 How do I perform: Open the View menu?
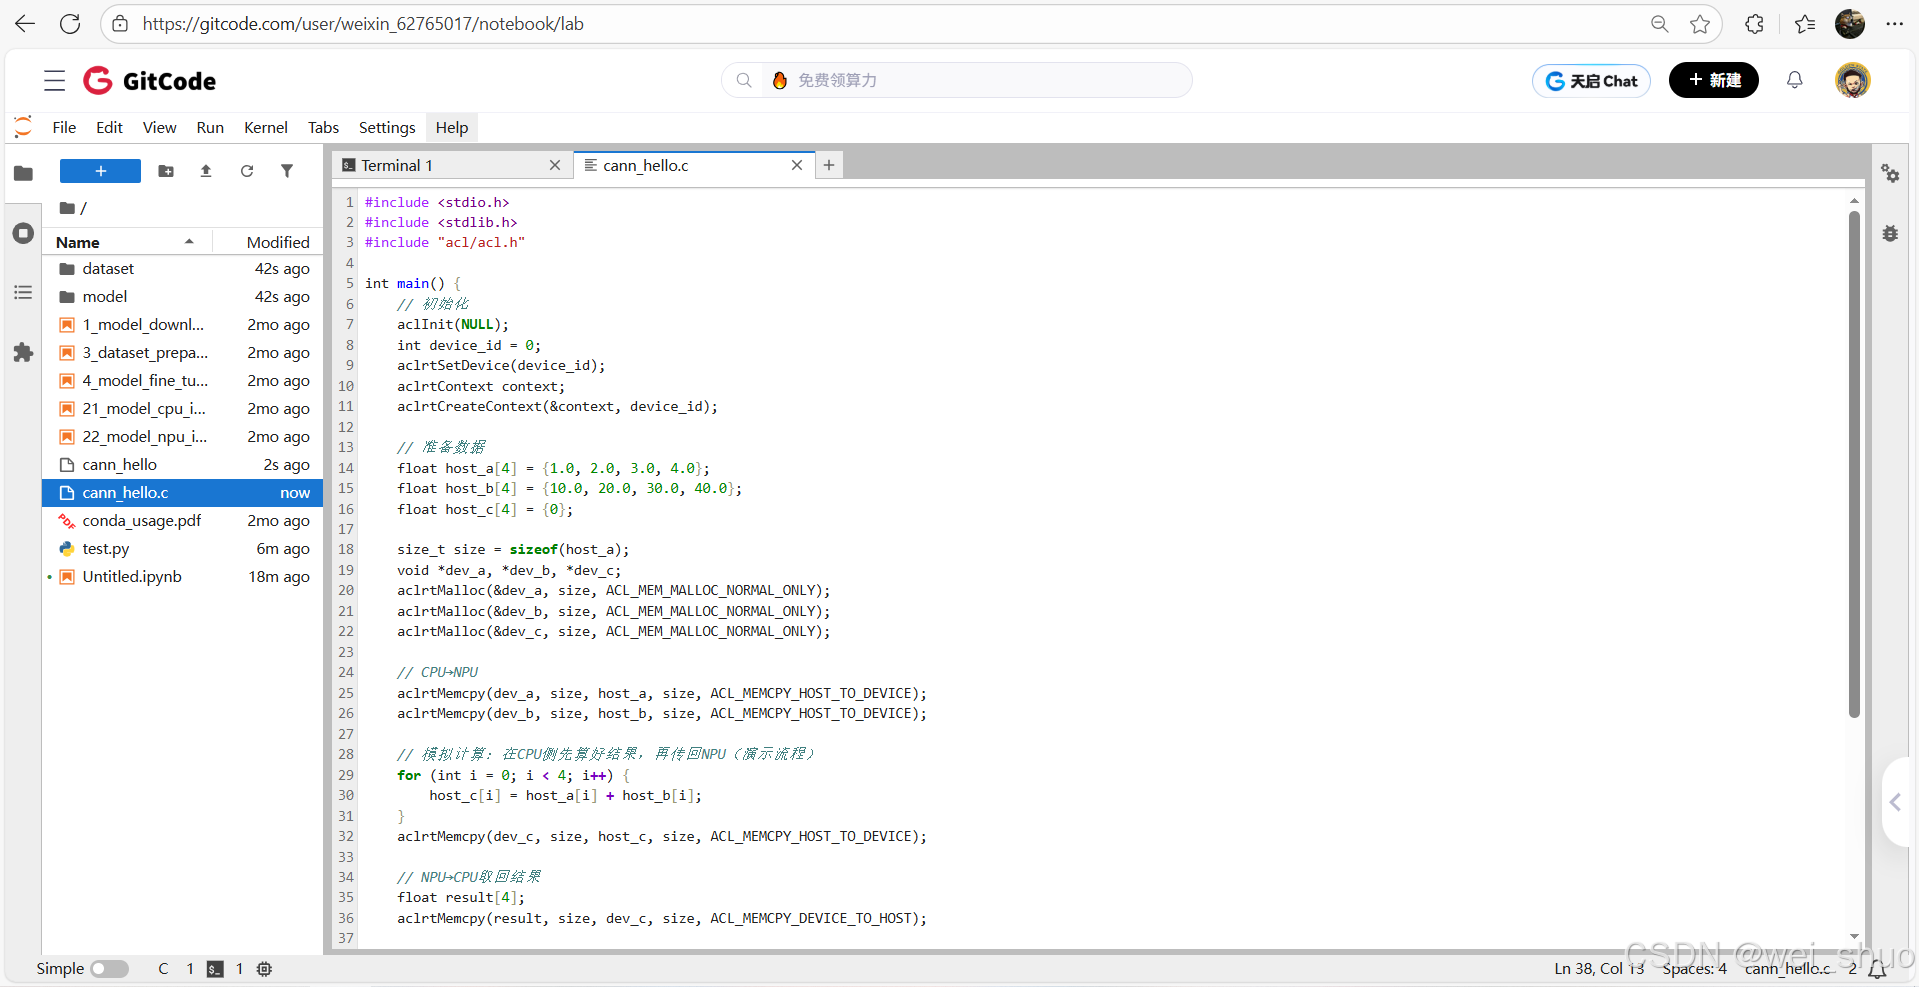[x=159, y=127]
